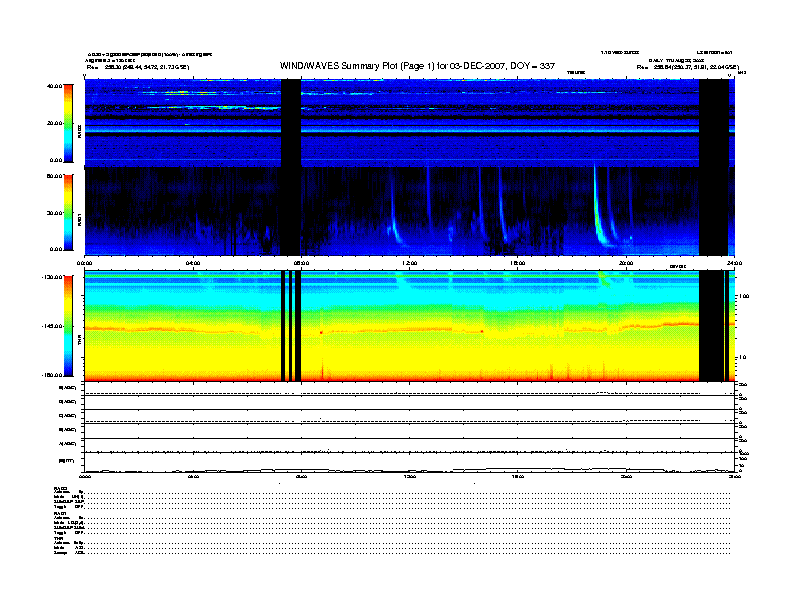Click the RAD2 spectrogram color scale bar

68,123
